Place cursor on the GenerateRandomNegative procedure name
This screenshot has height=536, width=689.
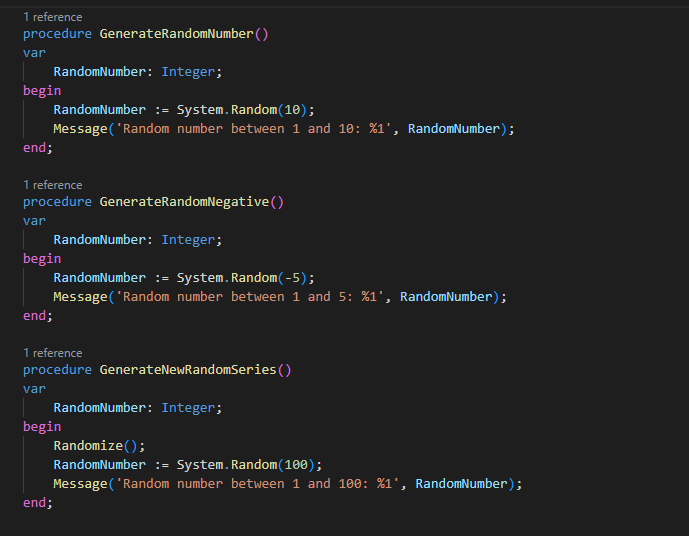tap(184, 202)
